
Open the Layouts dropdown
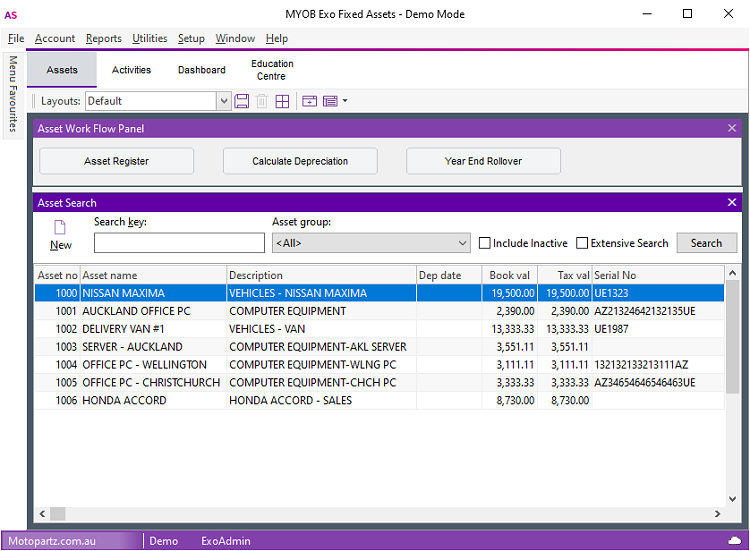(224, 101)
